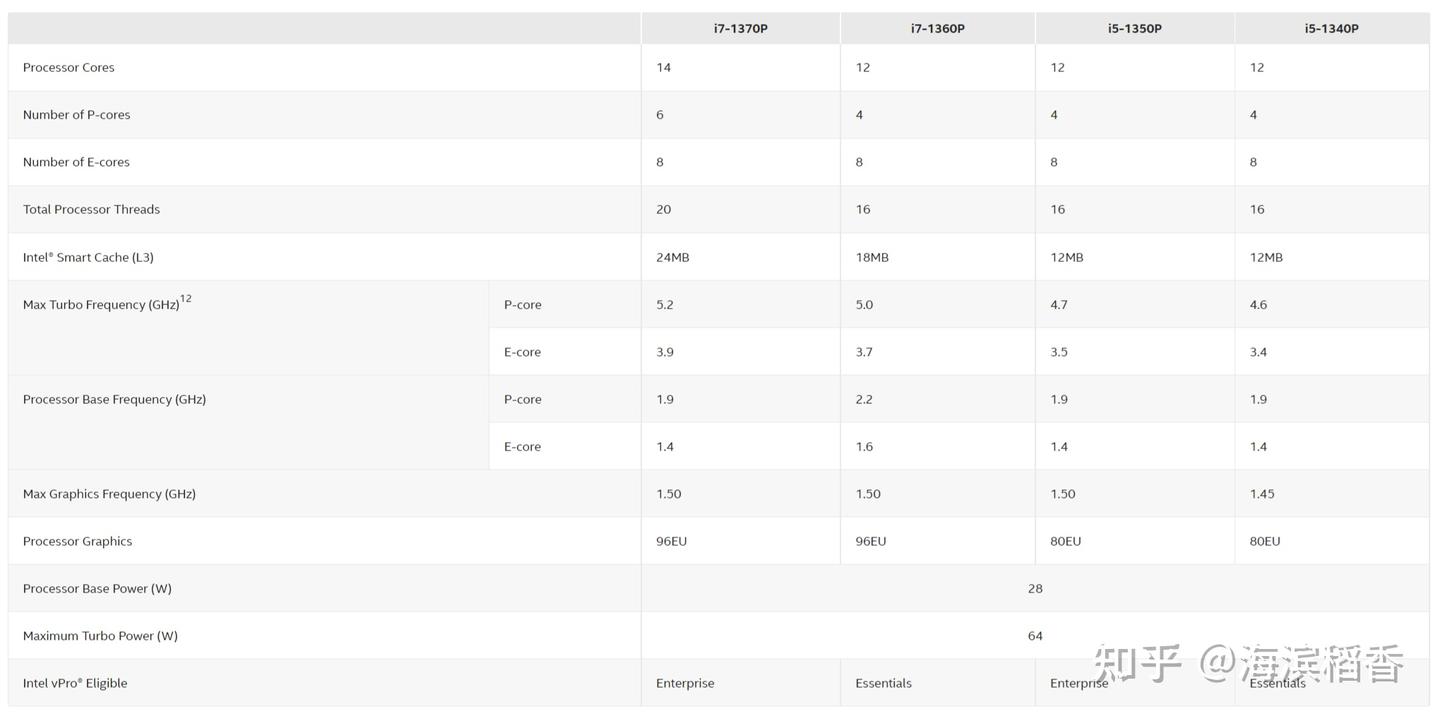Click the 1.45 max graphics frequency cell
The image size is (1440, 721).
click(1262, 494)
